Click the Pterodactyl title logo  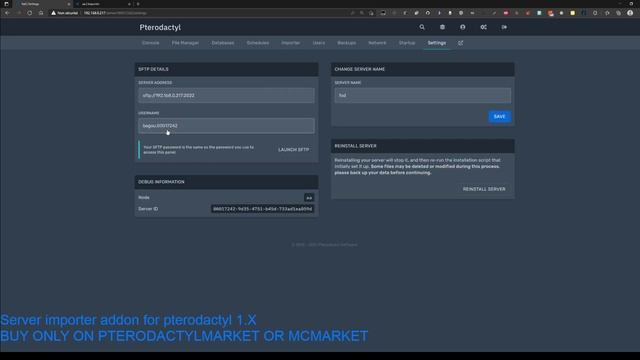click(160, 27)
